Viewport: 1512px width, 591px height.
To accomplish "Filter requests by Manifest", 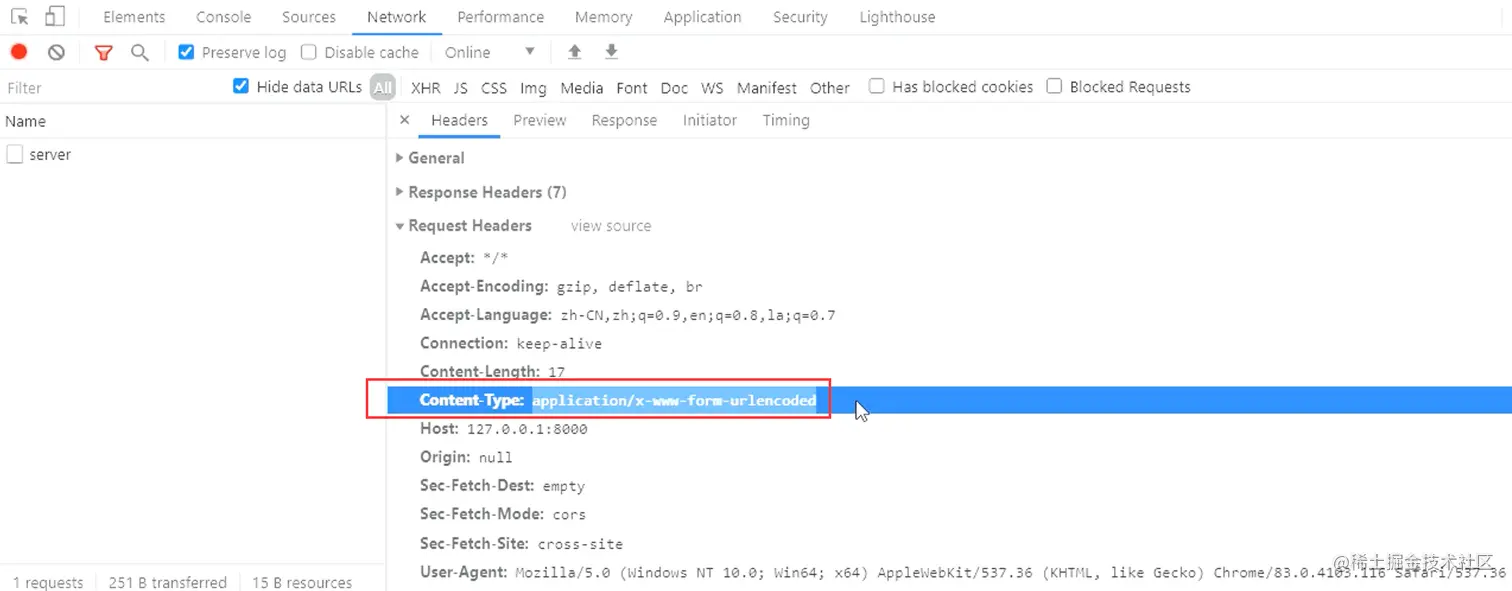I will pos(767,88).
